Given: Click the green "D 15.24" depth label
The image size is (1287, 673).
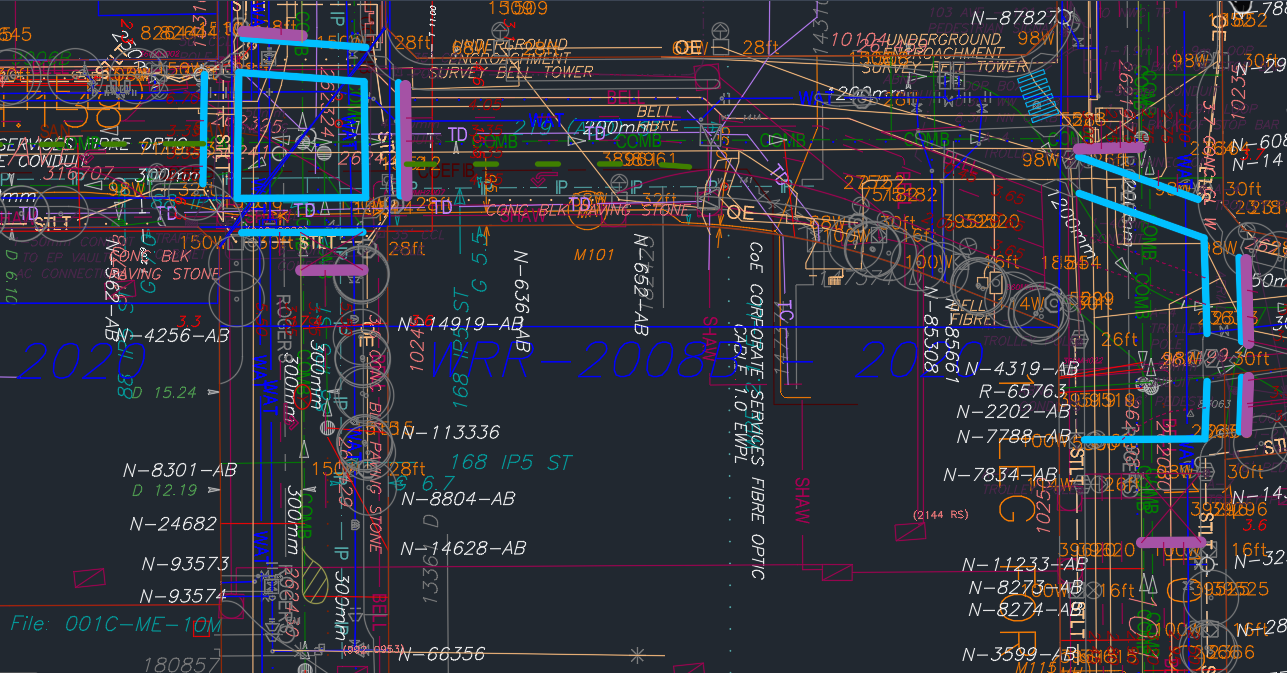Looking at the screenshot, I should pos(164,393).
